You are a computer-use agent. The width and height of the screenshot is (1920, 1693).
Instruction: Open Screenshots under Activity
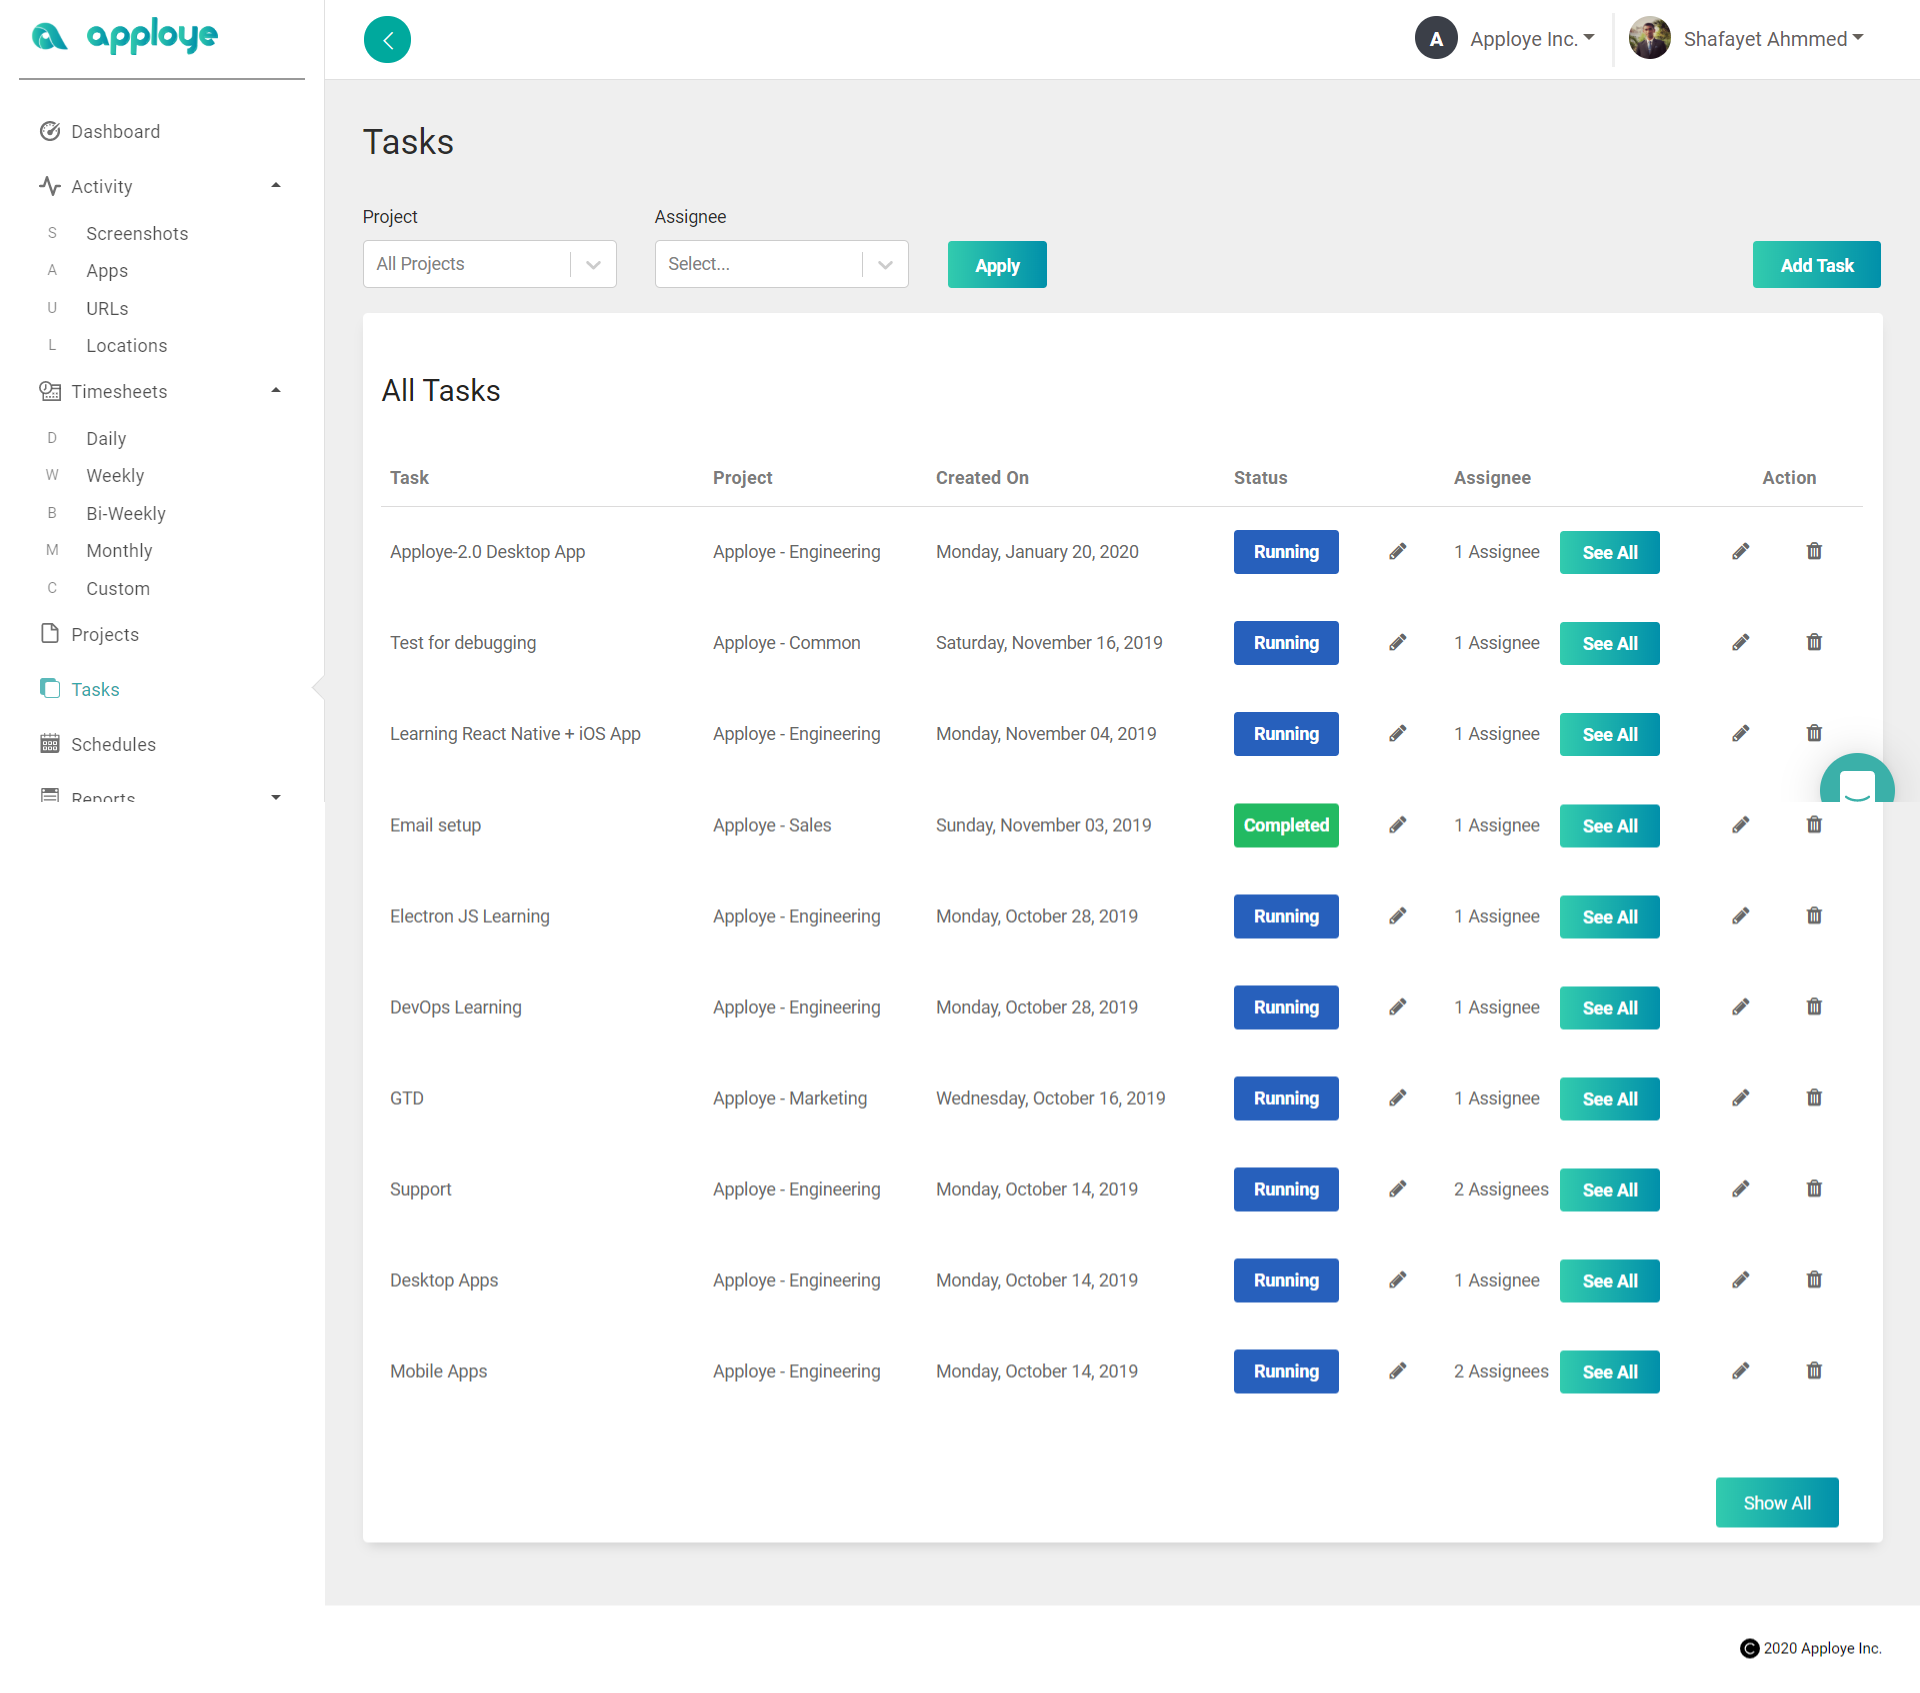click(137, 234)
